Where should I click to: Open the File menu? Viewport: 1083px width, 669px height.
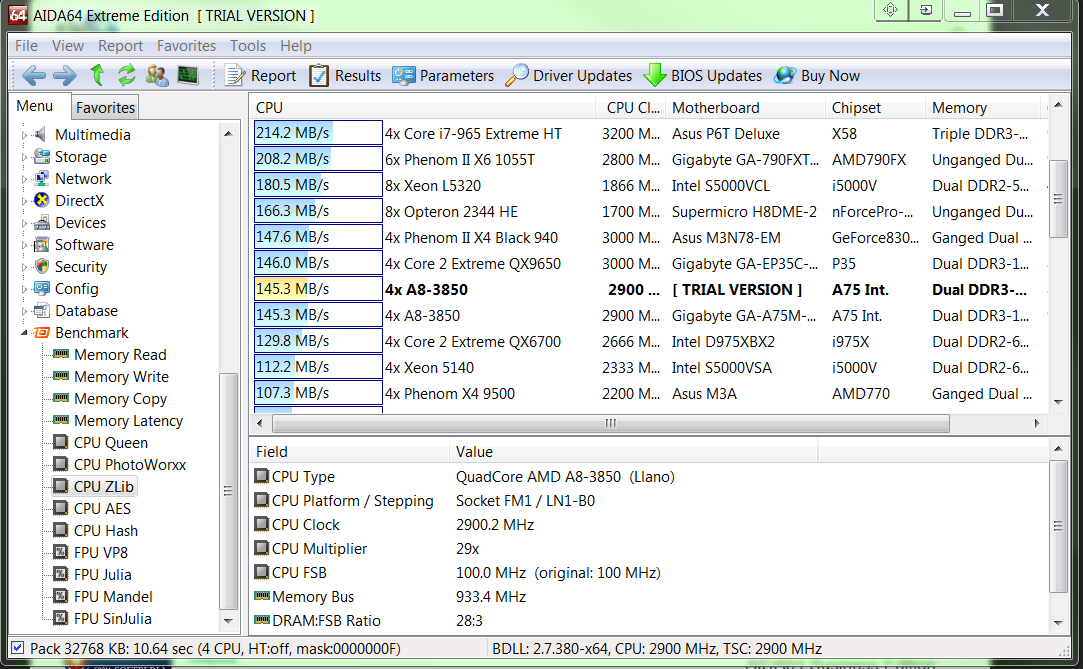pos(26,46)
